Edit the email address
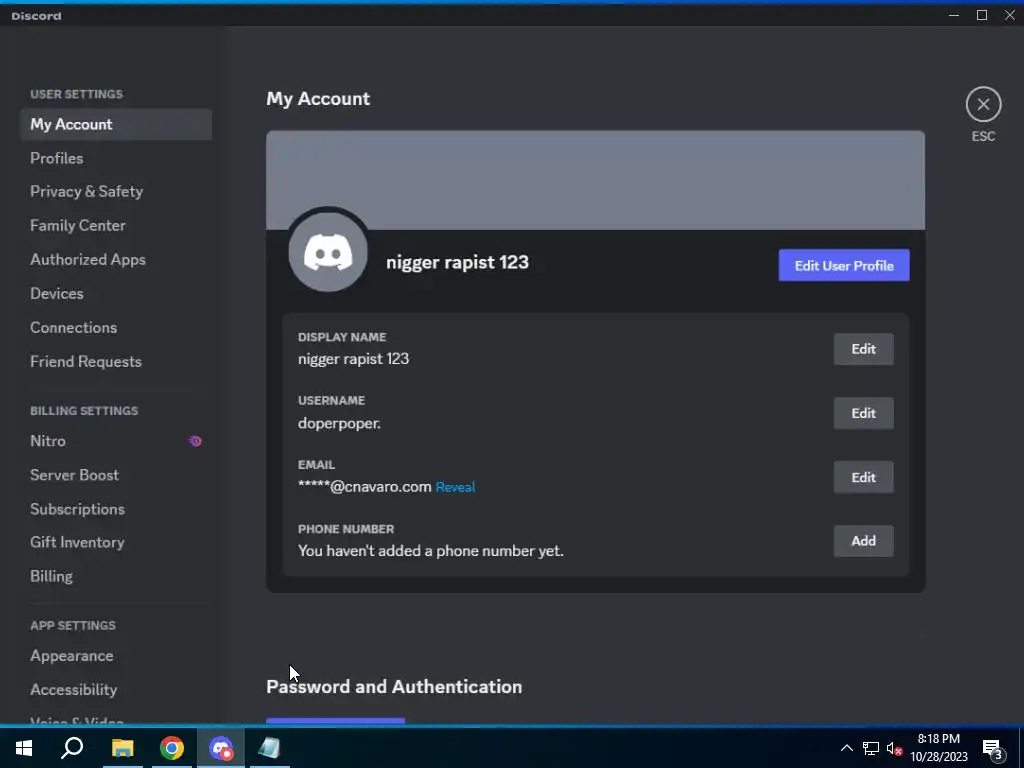1024x768 pixels. [x=863, y=477]
